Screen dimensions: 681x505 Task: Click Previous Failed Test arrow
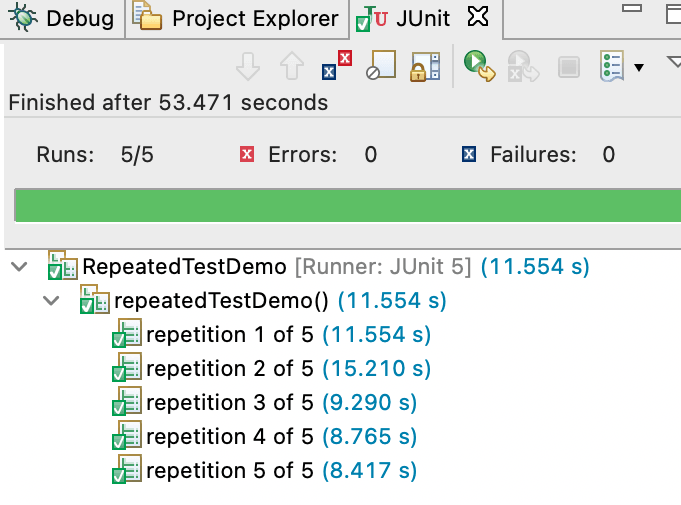[291, 66]
